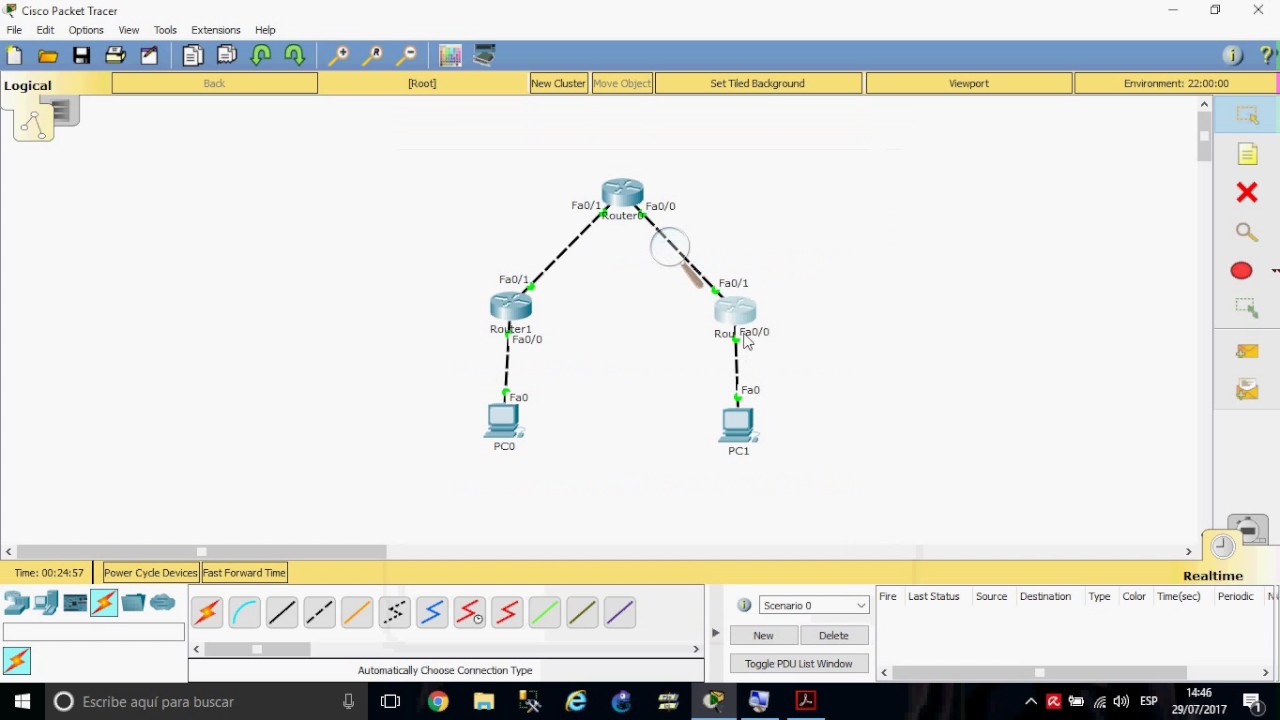Click the New Cluster button

pos(558,84)
